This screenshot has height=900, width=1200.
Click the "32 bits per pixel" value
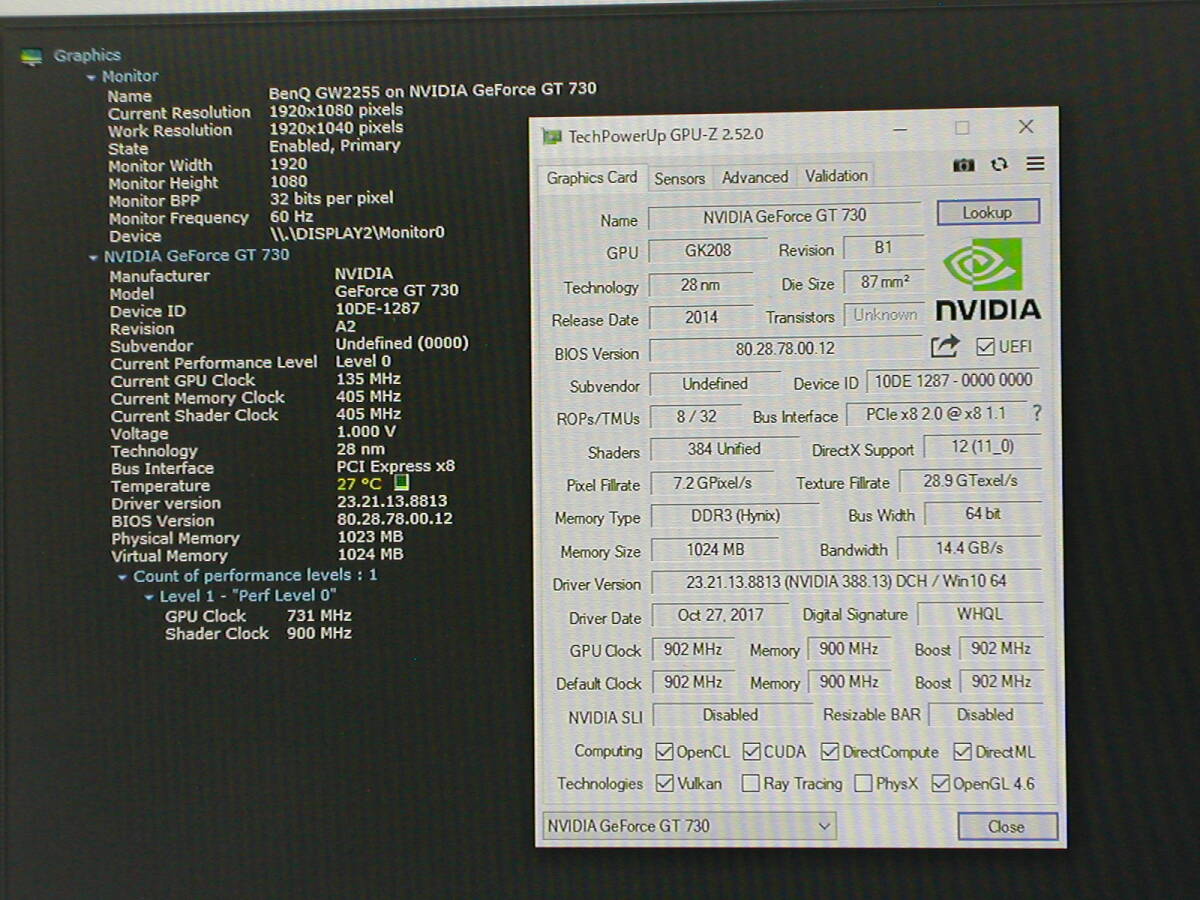tap(331, 198)
